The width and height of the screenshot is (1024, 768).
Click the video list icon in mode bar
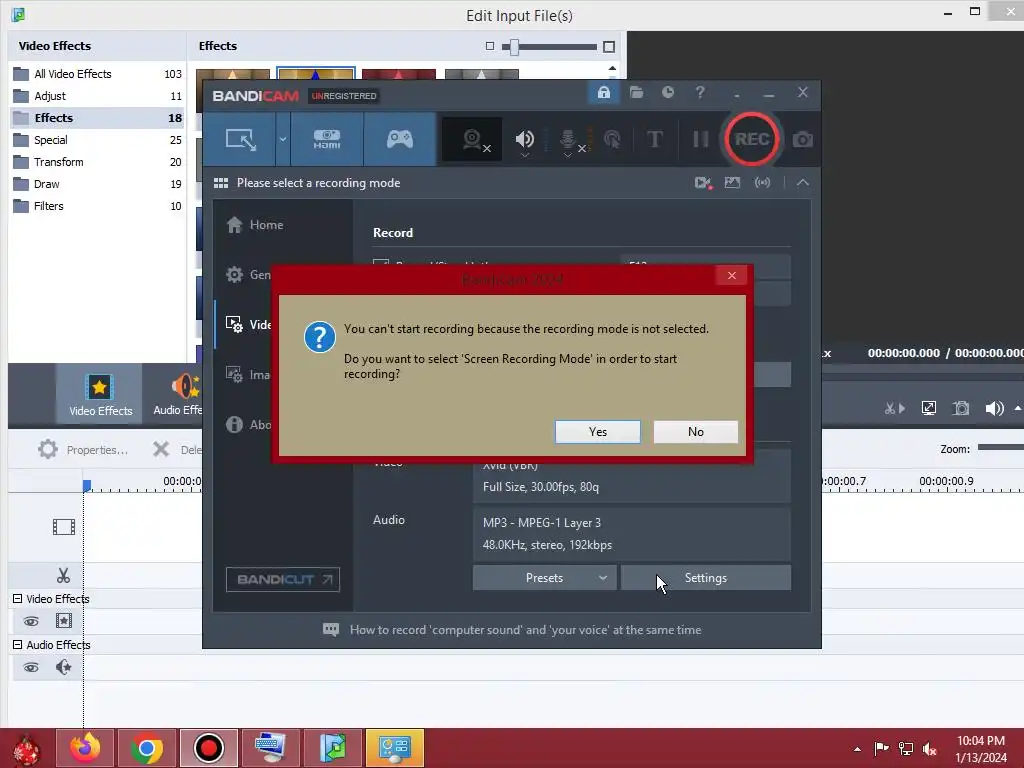point(703,183)
